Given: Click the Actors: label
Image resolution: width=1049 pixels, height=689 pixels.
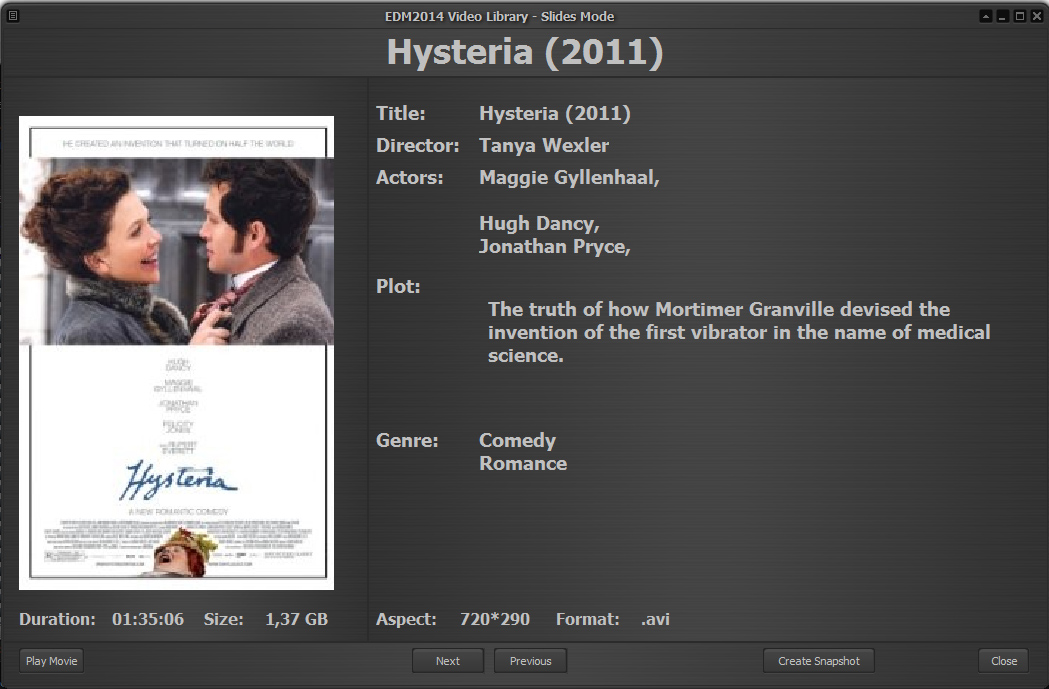Looking at the screenshot, I should 409,177.
